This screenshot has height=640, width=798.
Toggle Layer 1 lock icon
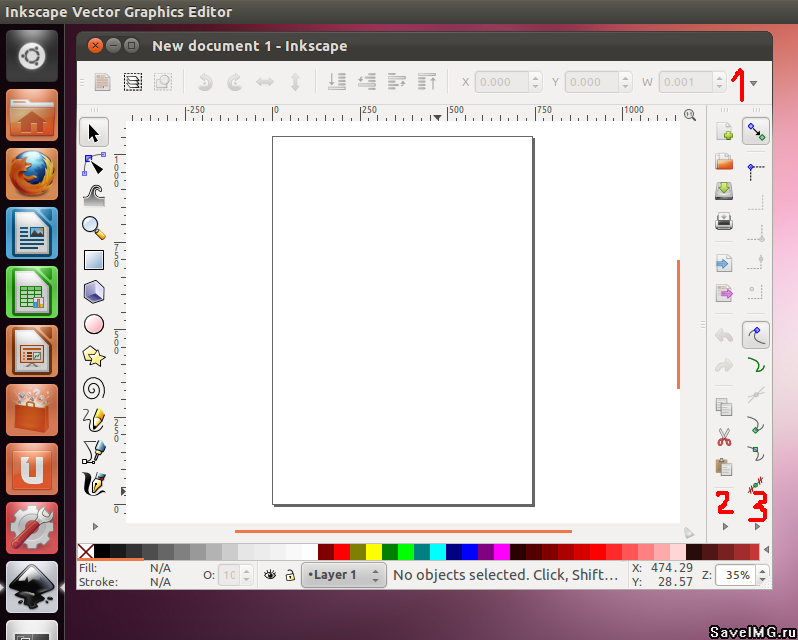[290, 575]
